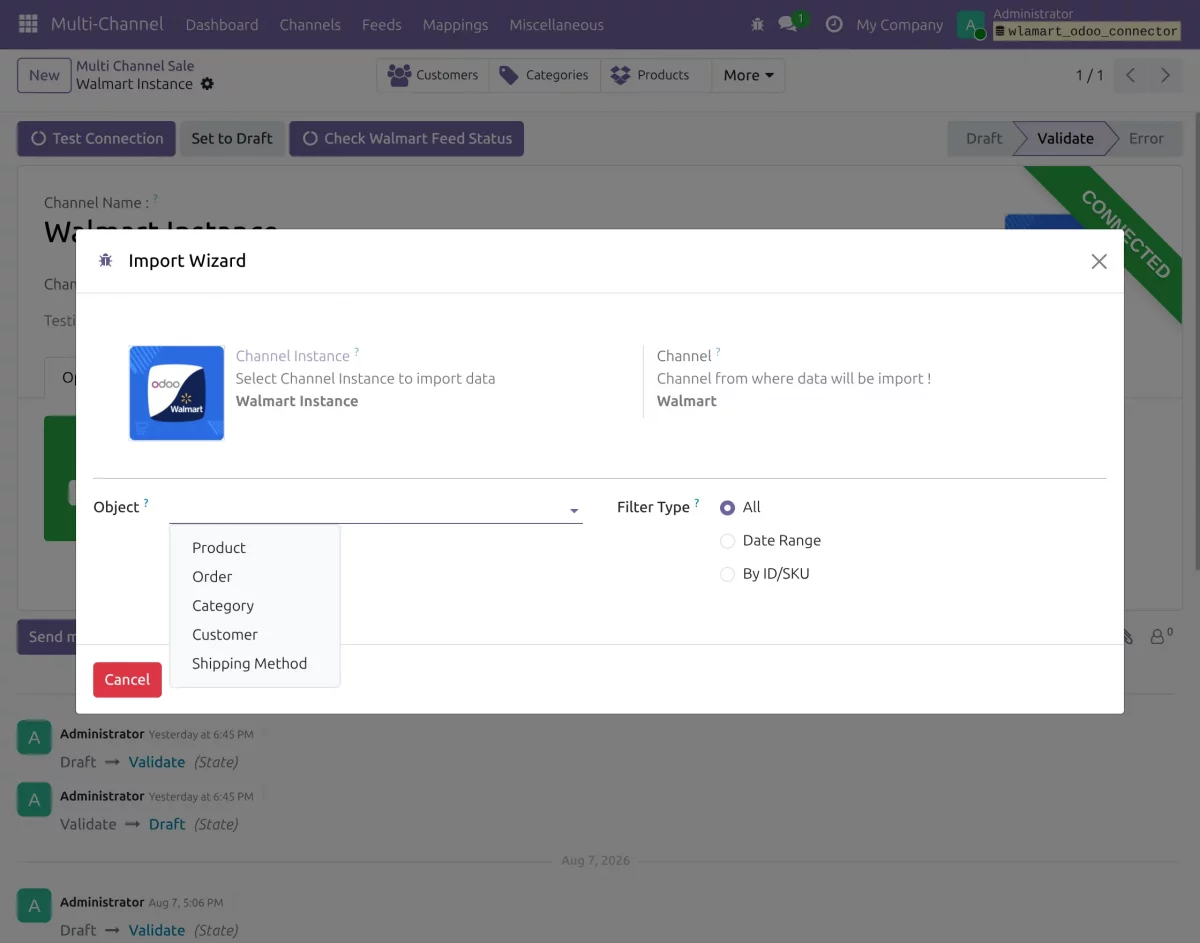Click the Multi Channel Sale breadcrumb link

tap(135, 66)
